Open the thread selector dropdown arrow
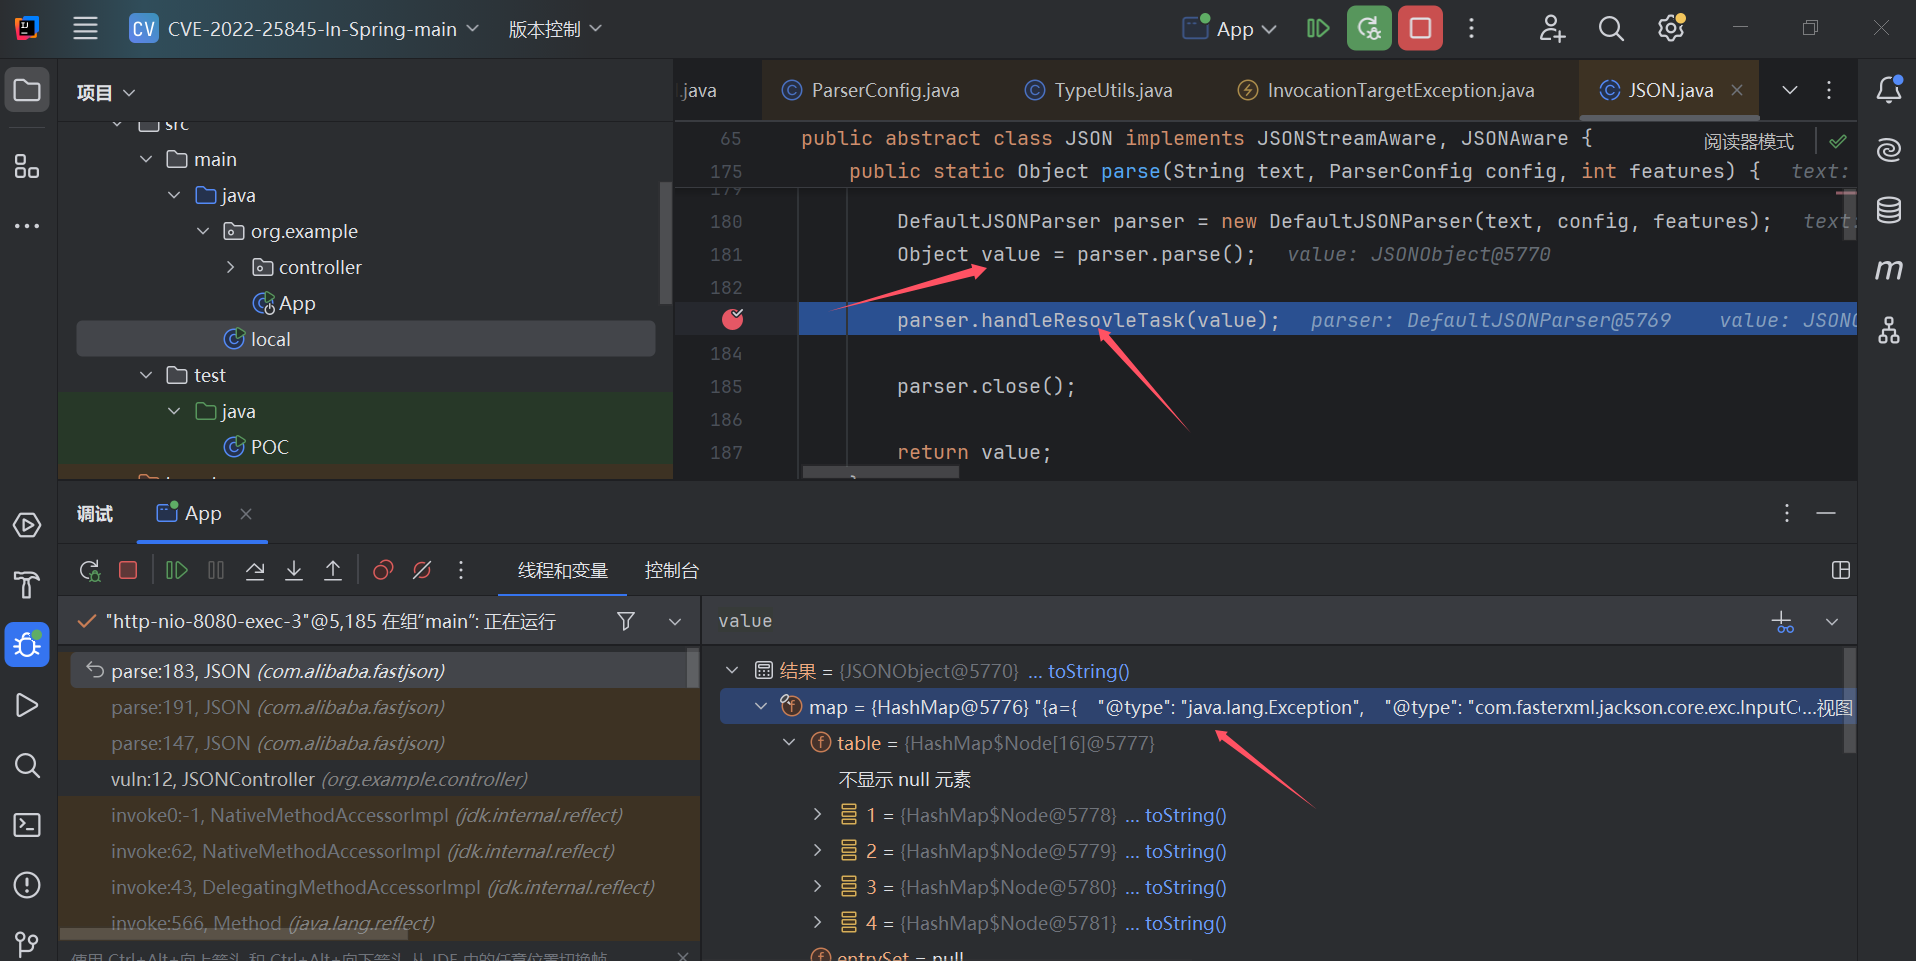The image size is (1916, 961). coord(675,621)
